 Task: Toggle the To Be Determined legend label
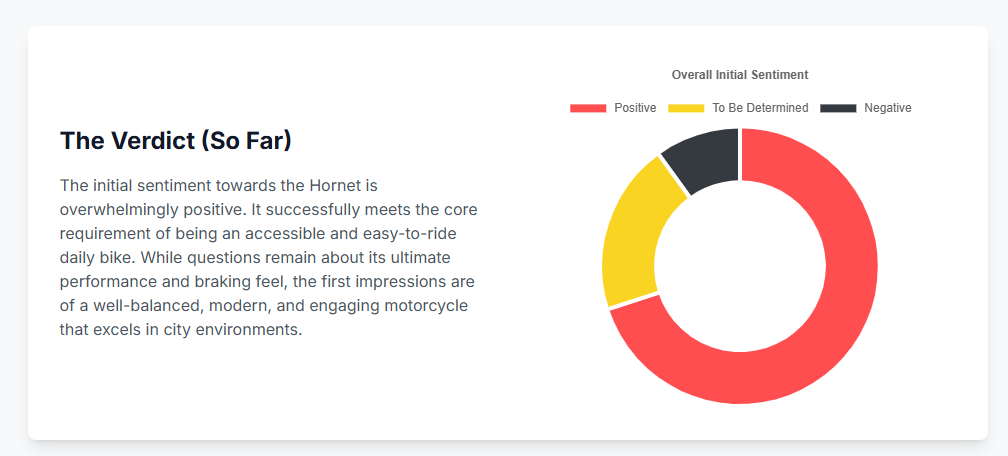coord(760,108)
